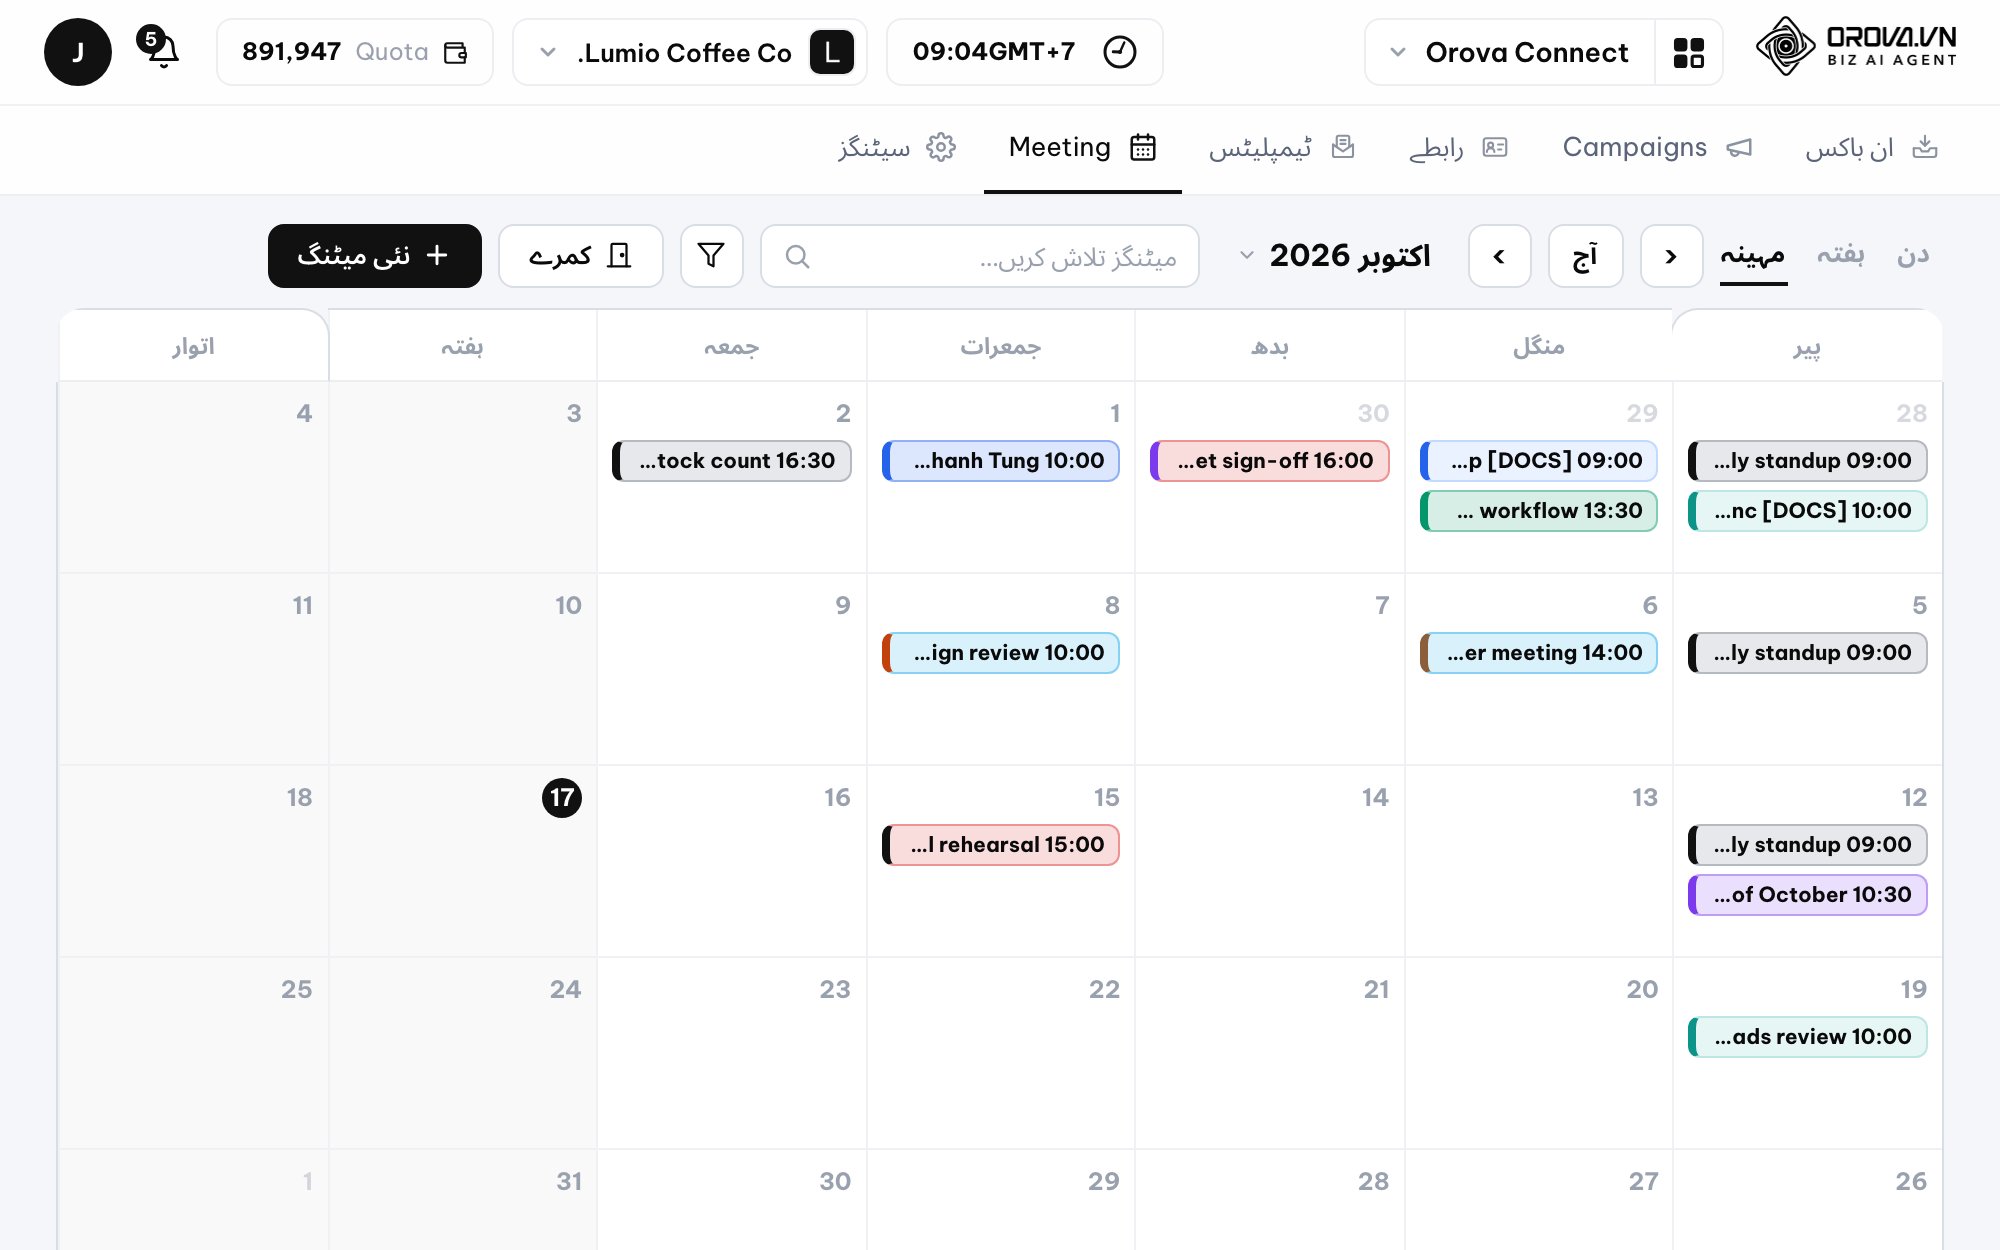2000x1250 pixels.
Task: Open the رابطے contacts tab
Action: pyautogui.click(x=1457, y=148)
